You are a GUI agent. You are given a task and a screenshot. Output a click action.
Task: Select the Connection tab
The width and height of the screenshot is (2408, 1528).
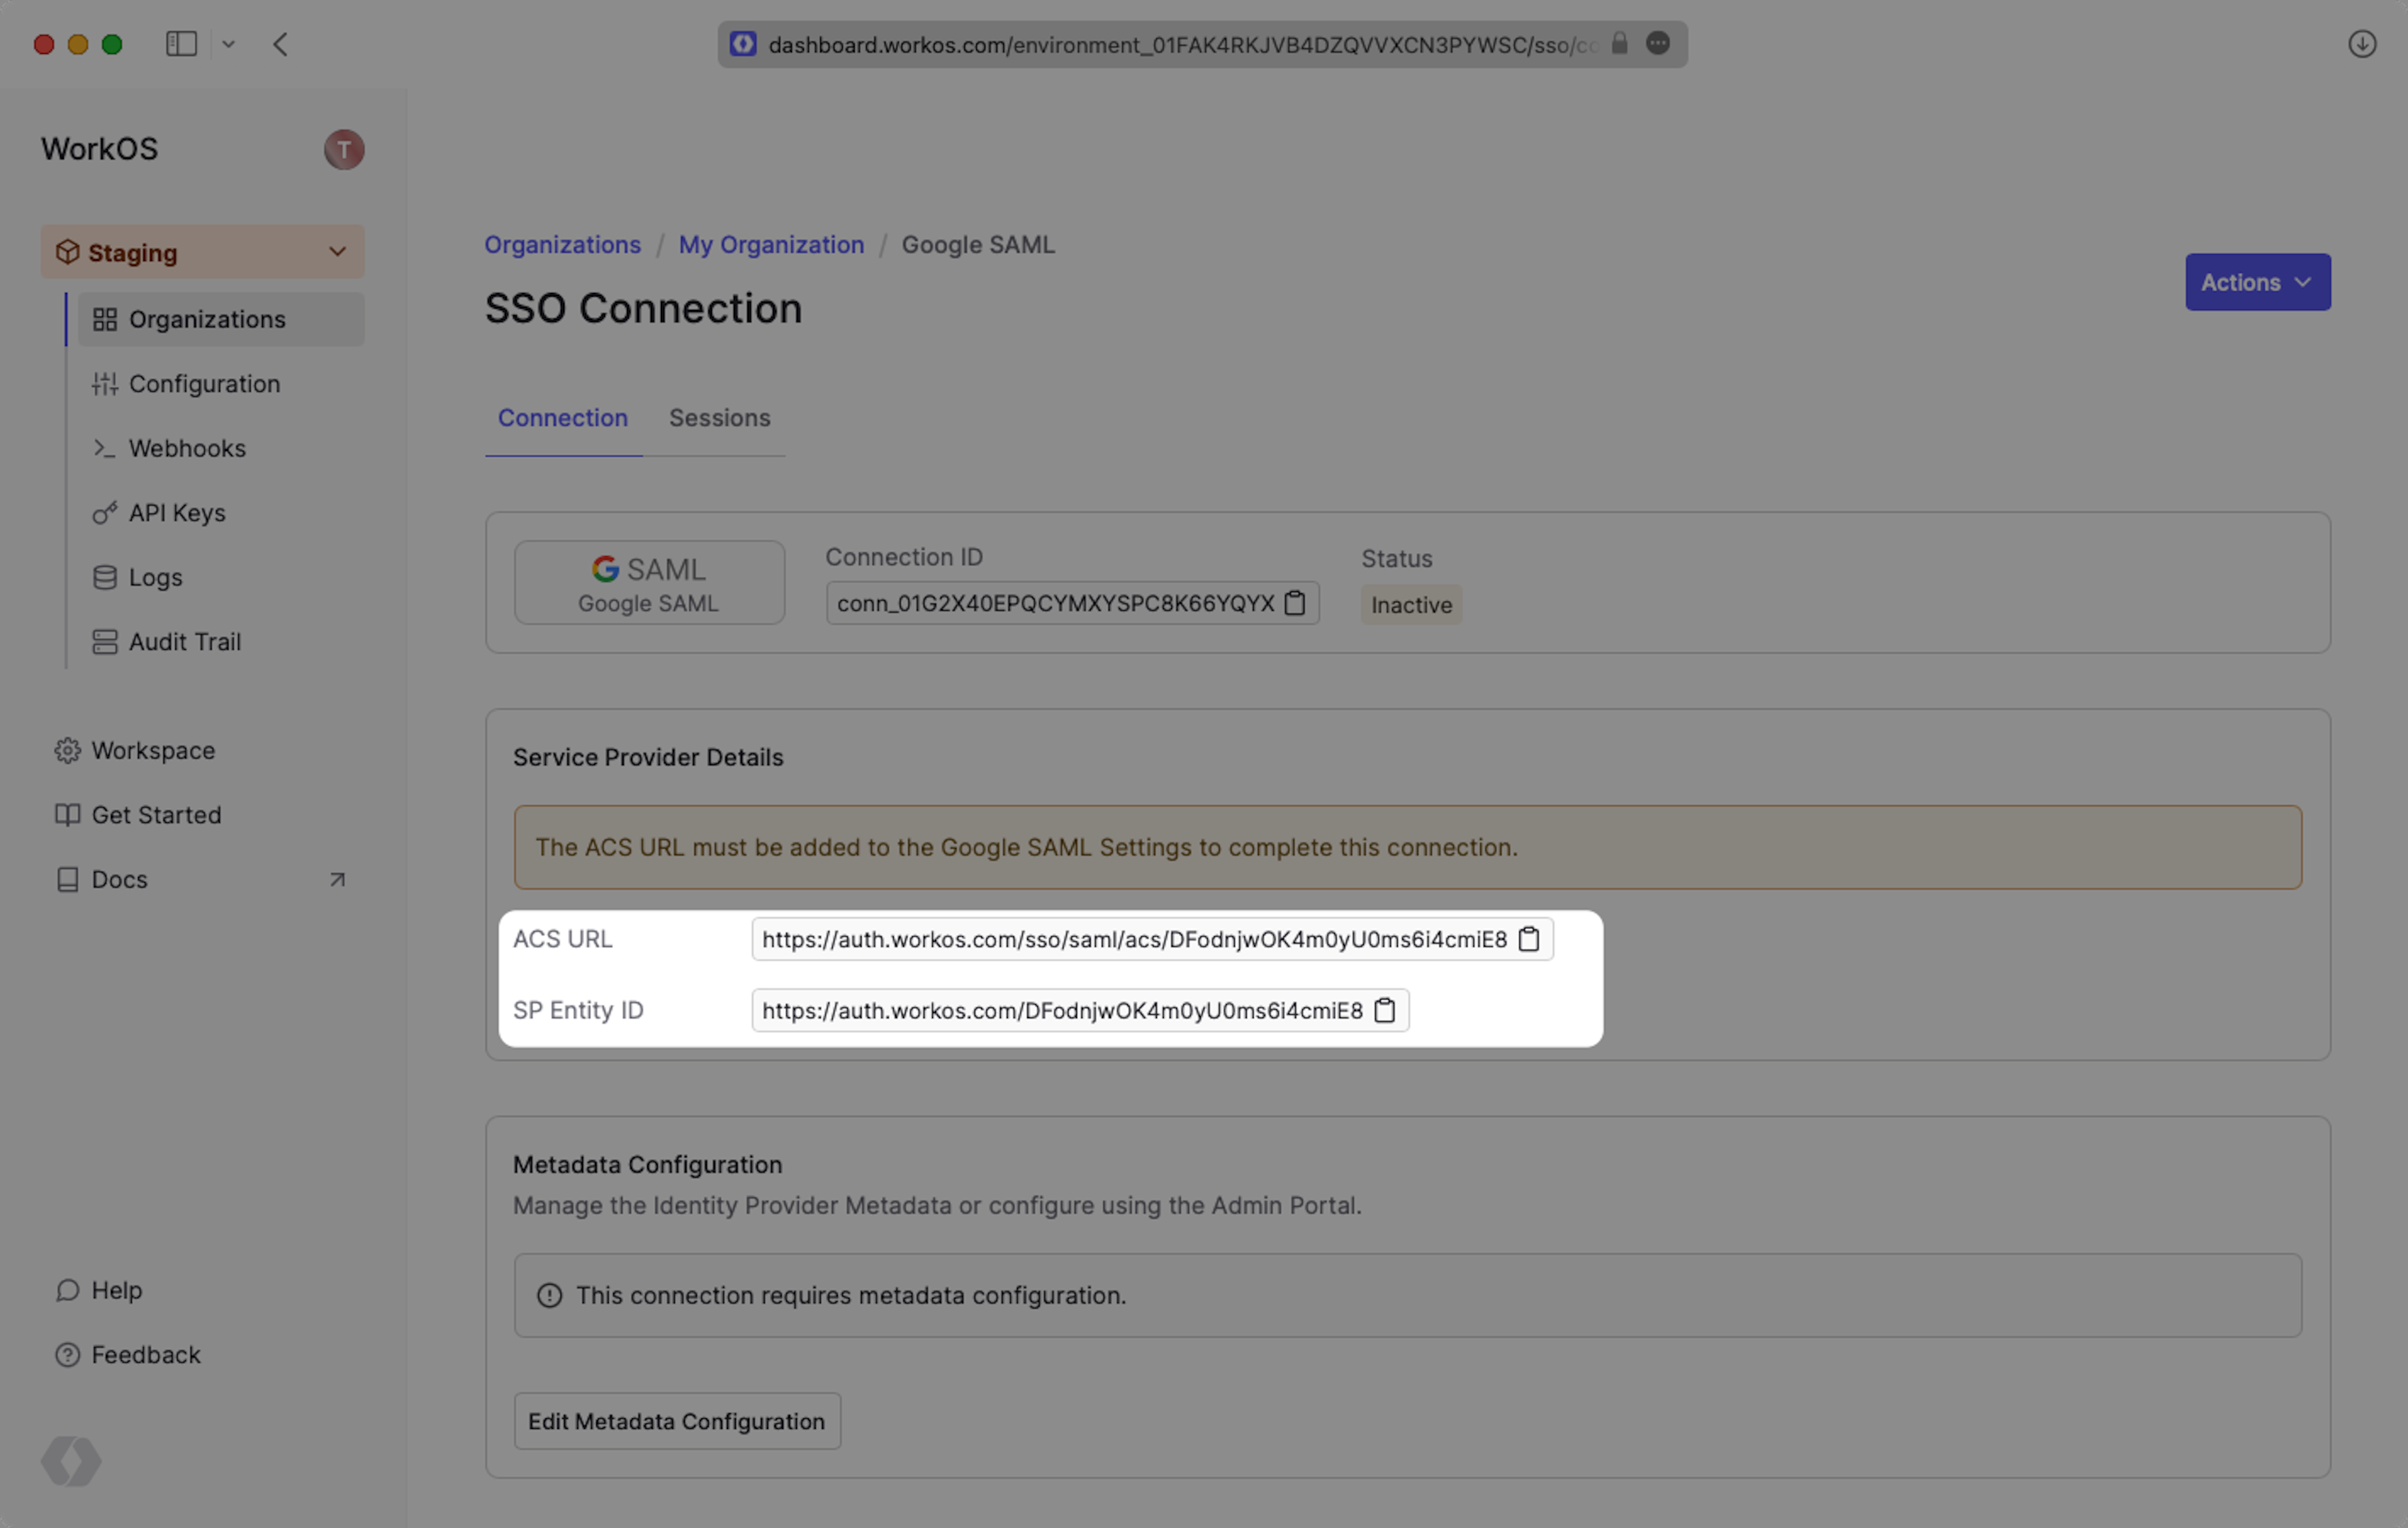563,418
